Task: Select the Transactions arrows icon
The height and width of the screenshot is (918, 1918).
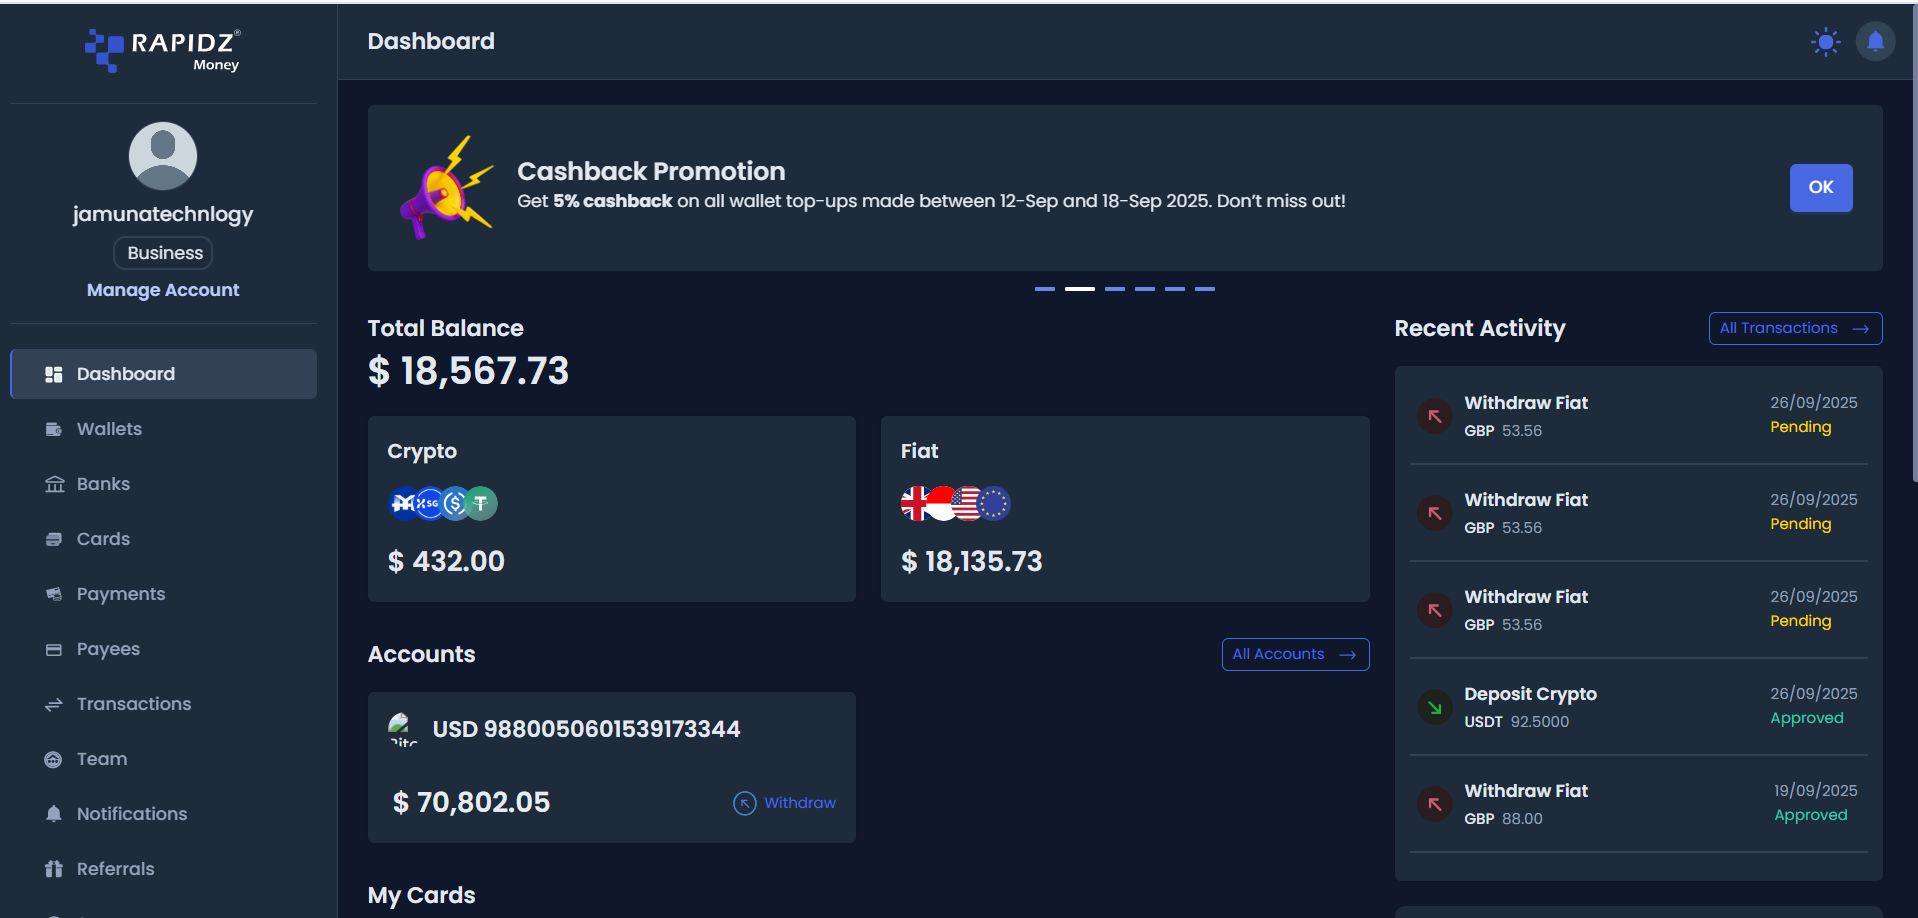Action: pyautogui.click(x=54, y=704)
